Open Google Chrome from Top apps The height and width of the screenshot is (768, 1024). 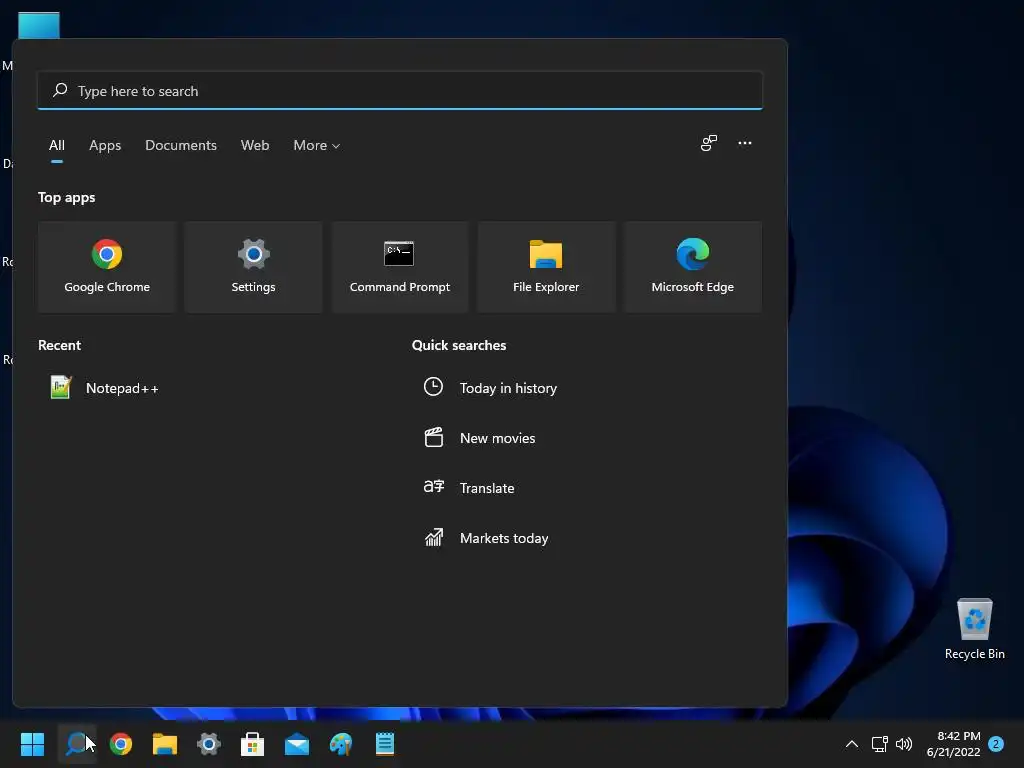pos(107,266)
